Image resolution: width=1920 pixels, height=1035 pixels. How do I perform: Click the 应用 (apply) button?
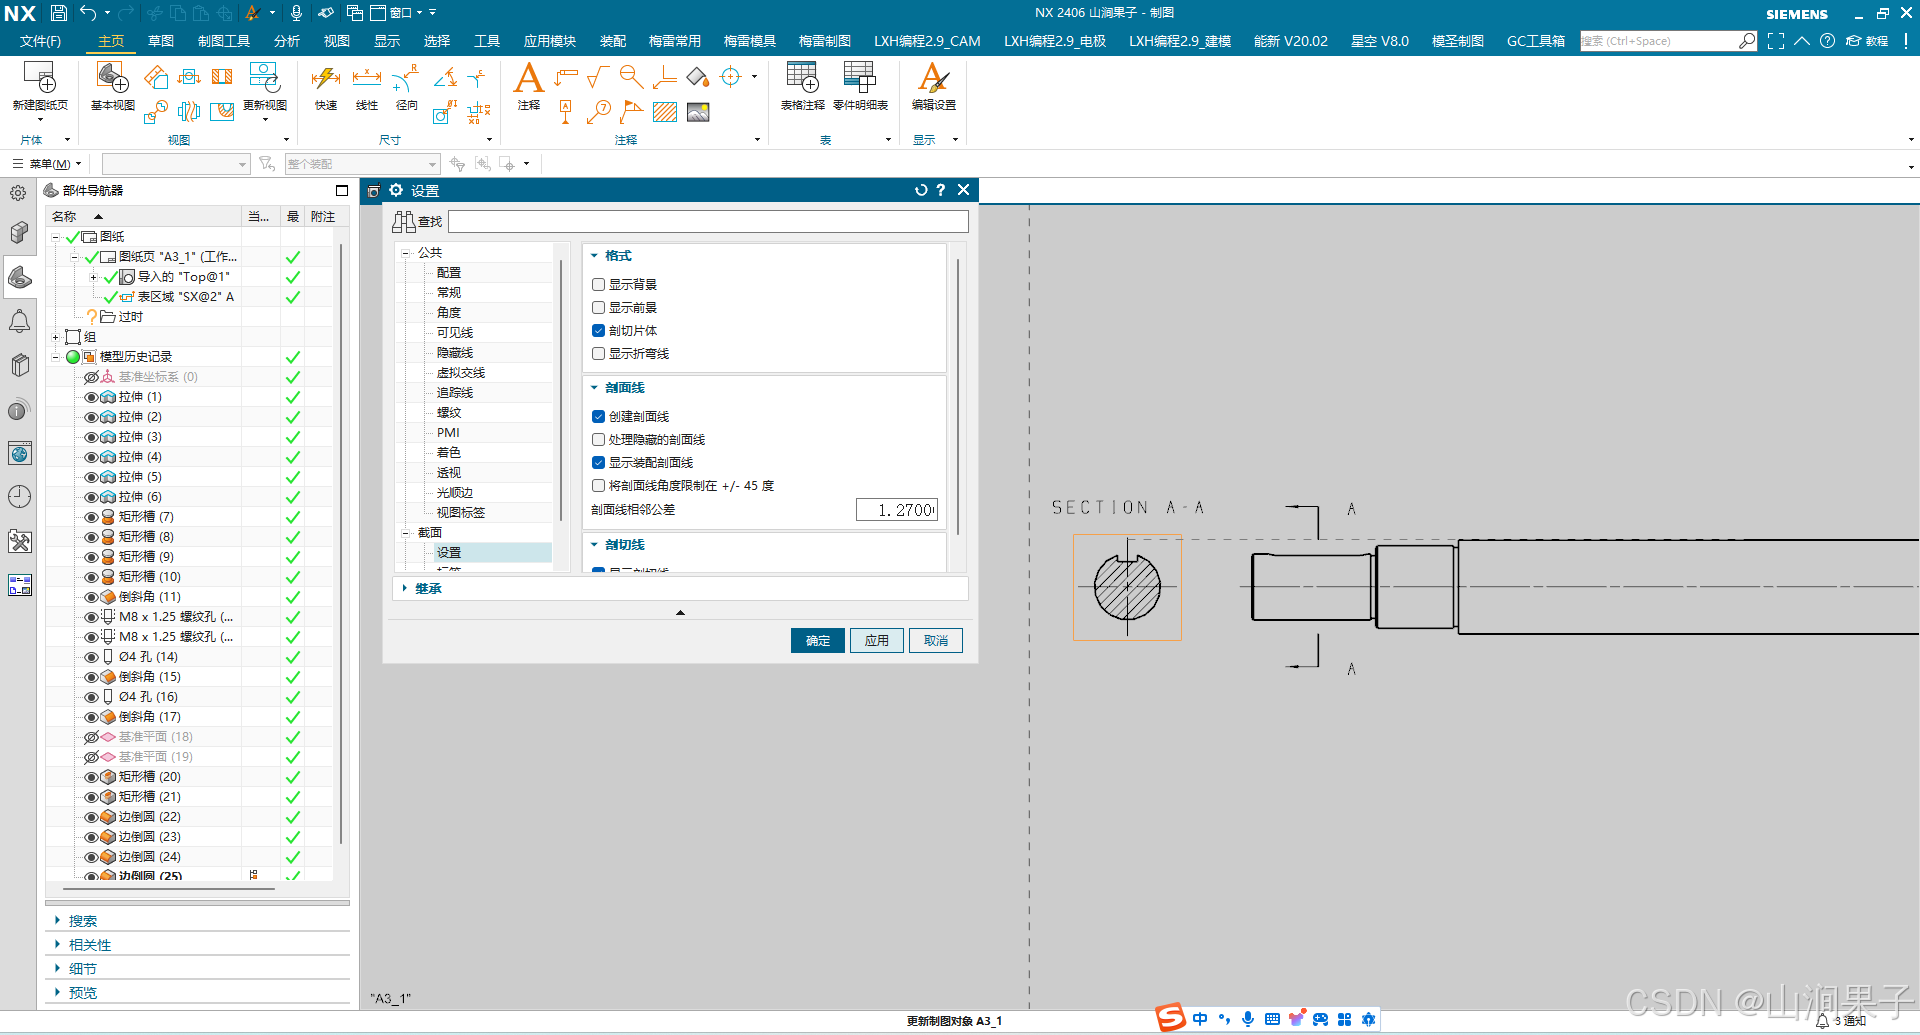pos(877,640)
